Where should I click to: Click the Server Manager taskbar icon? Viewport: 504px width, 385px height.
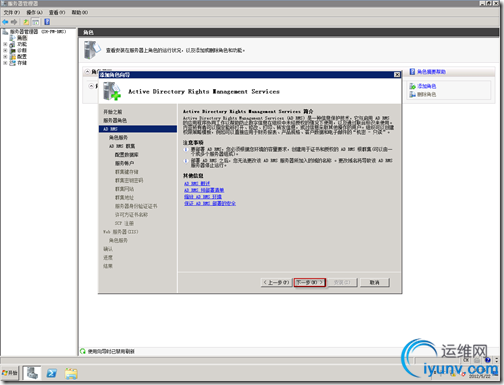tap(32, 373)
